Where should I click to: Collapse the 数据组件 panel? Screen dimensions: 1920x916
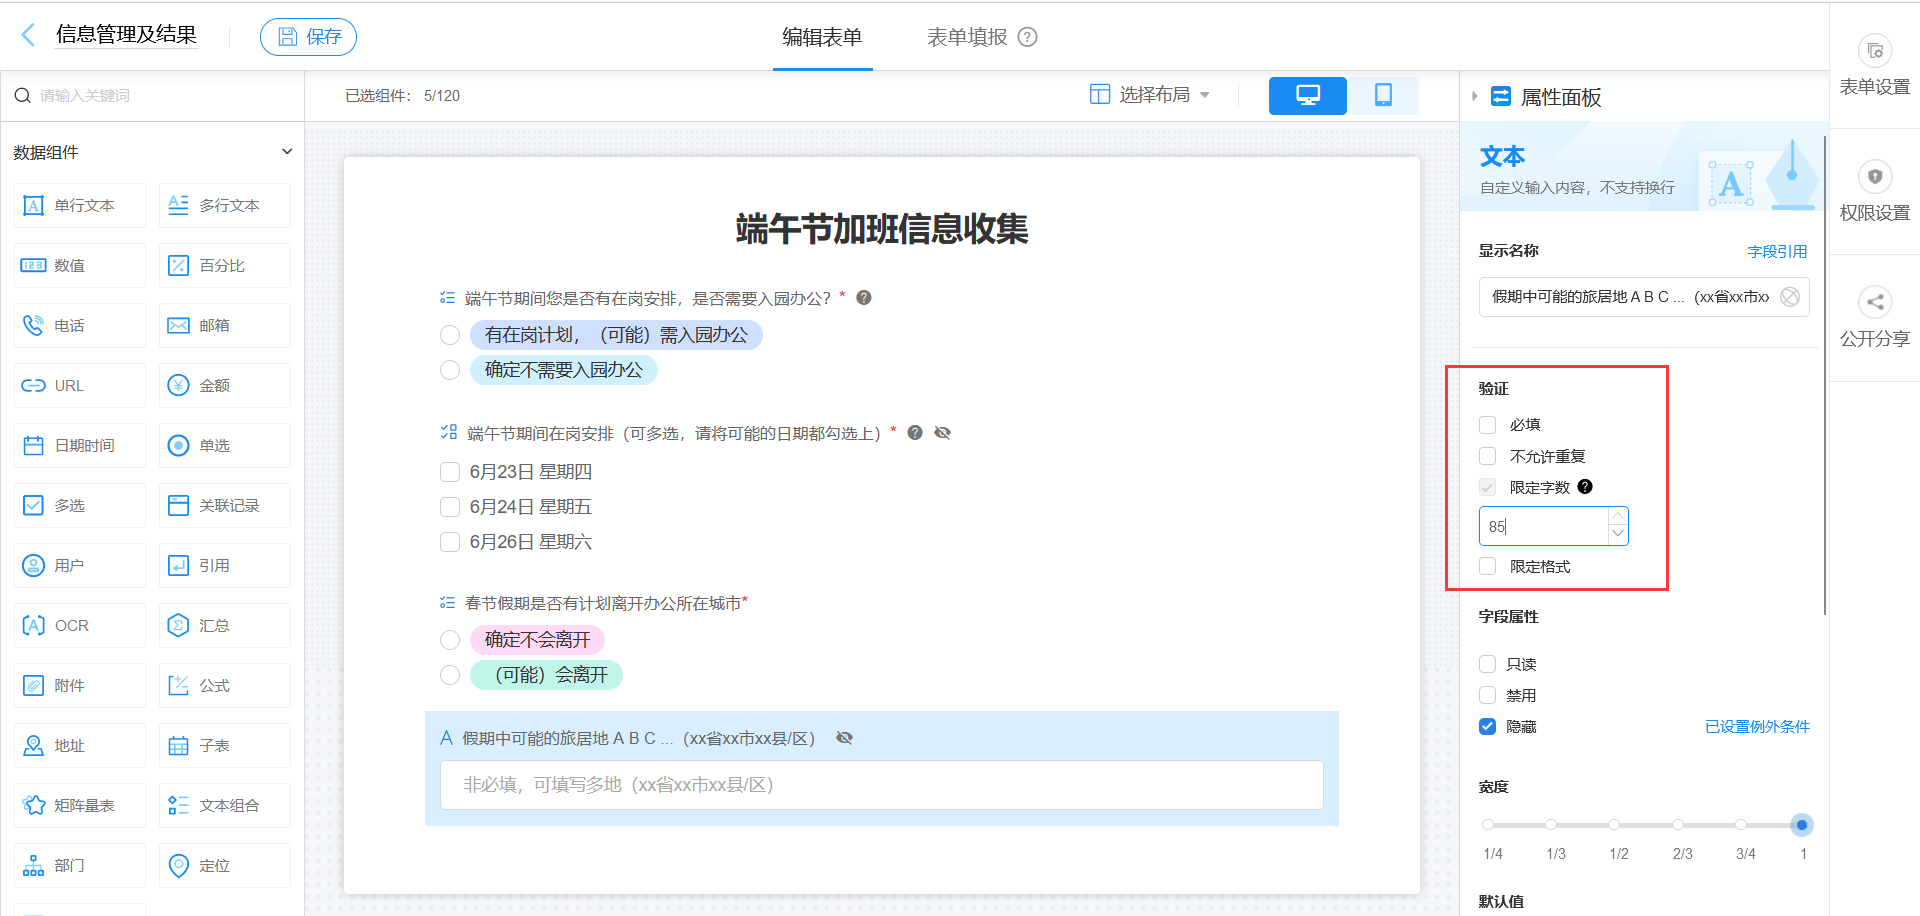coord(287,151)
